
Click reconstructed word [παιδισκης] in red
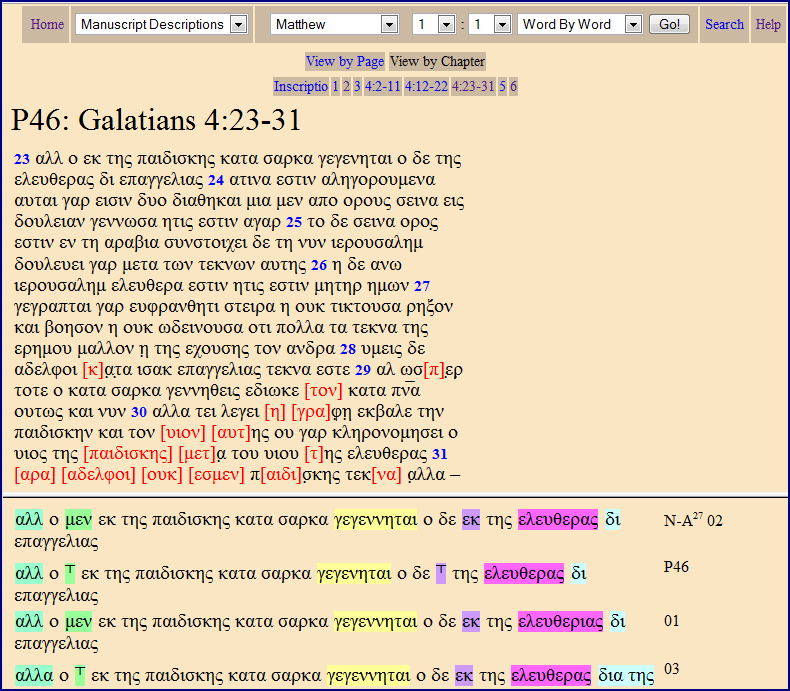[x=128, y=454]
